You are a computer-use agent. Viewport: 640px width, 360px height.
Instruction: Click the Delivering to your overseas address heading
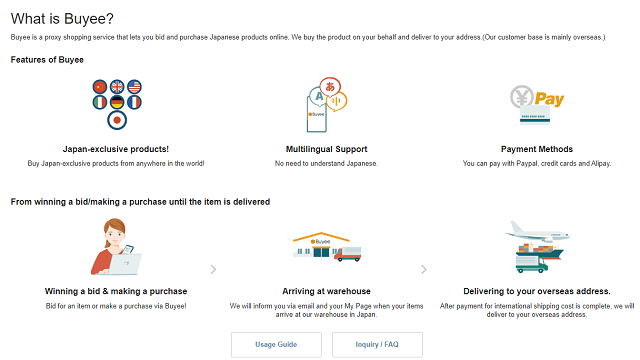(x=537, y=291)
